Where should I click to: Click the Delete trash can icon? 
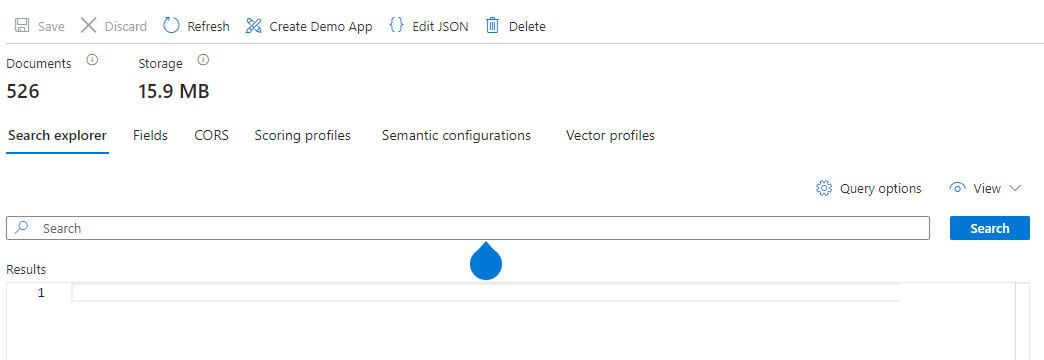(x=493, y=26)
